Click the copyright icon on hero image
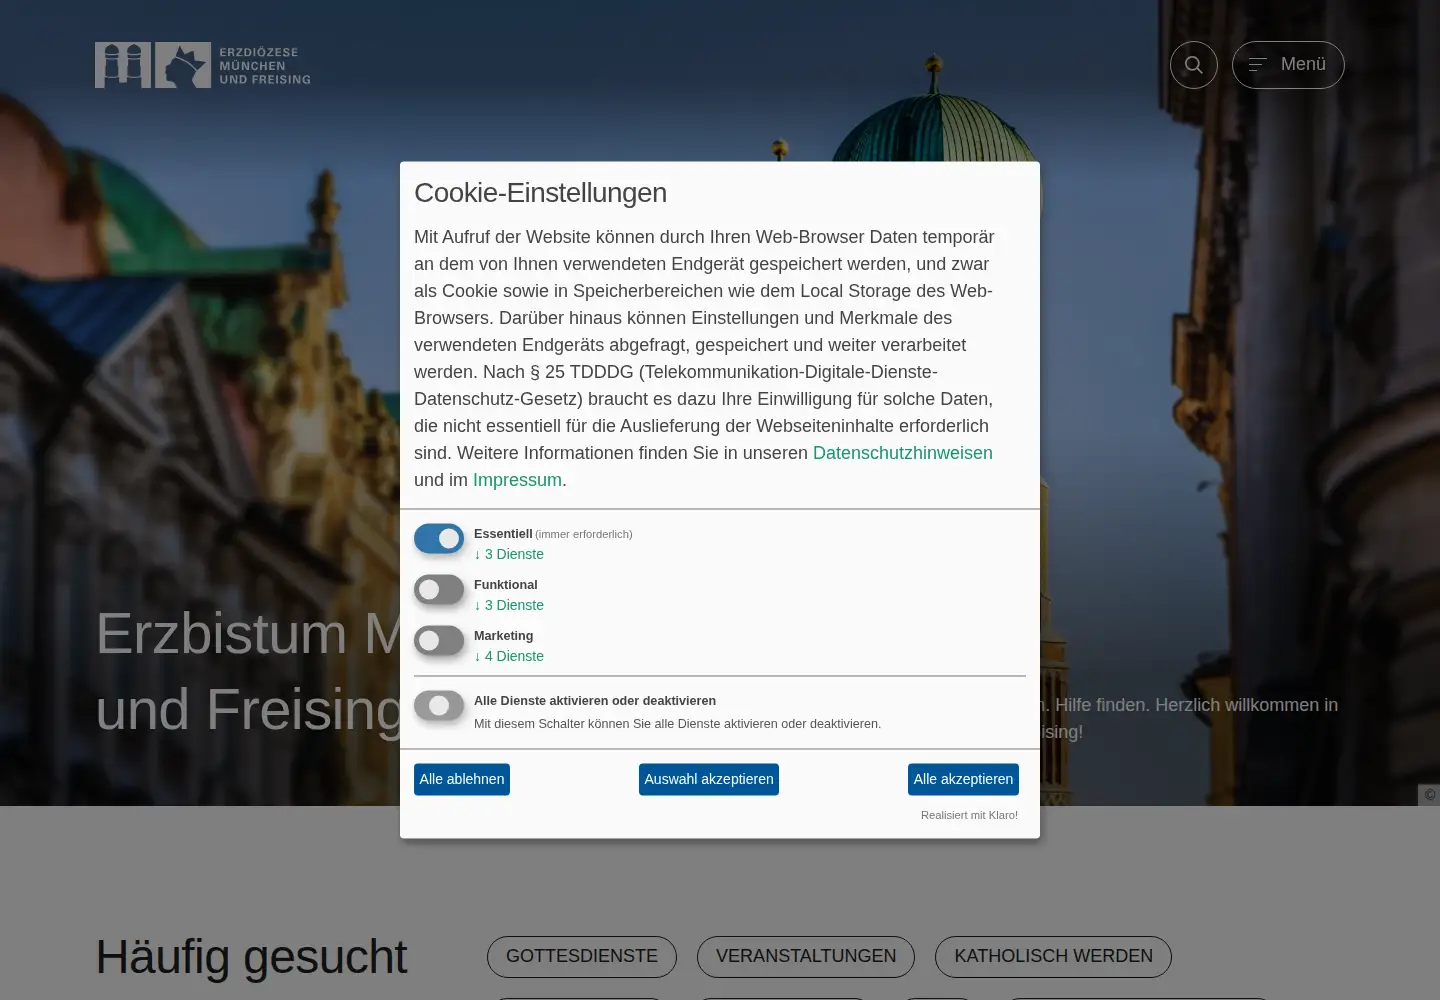 [1429, 795]
